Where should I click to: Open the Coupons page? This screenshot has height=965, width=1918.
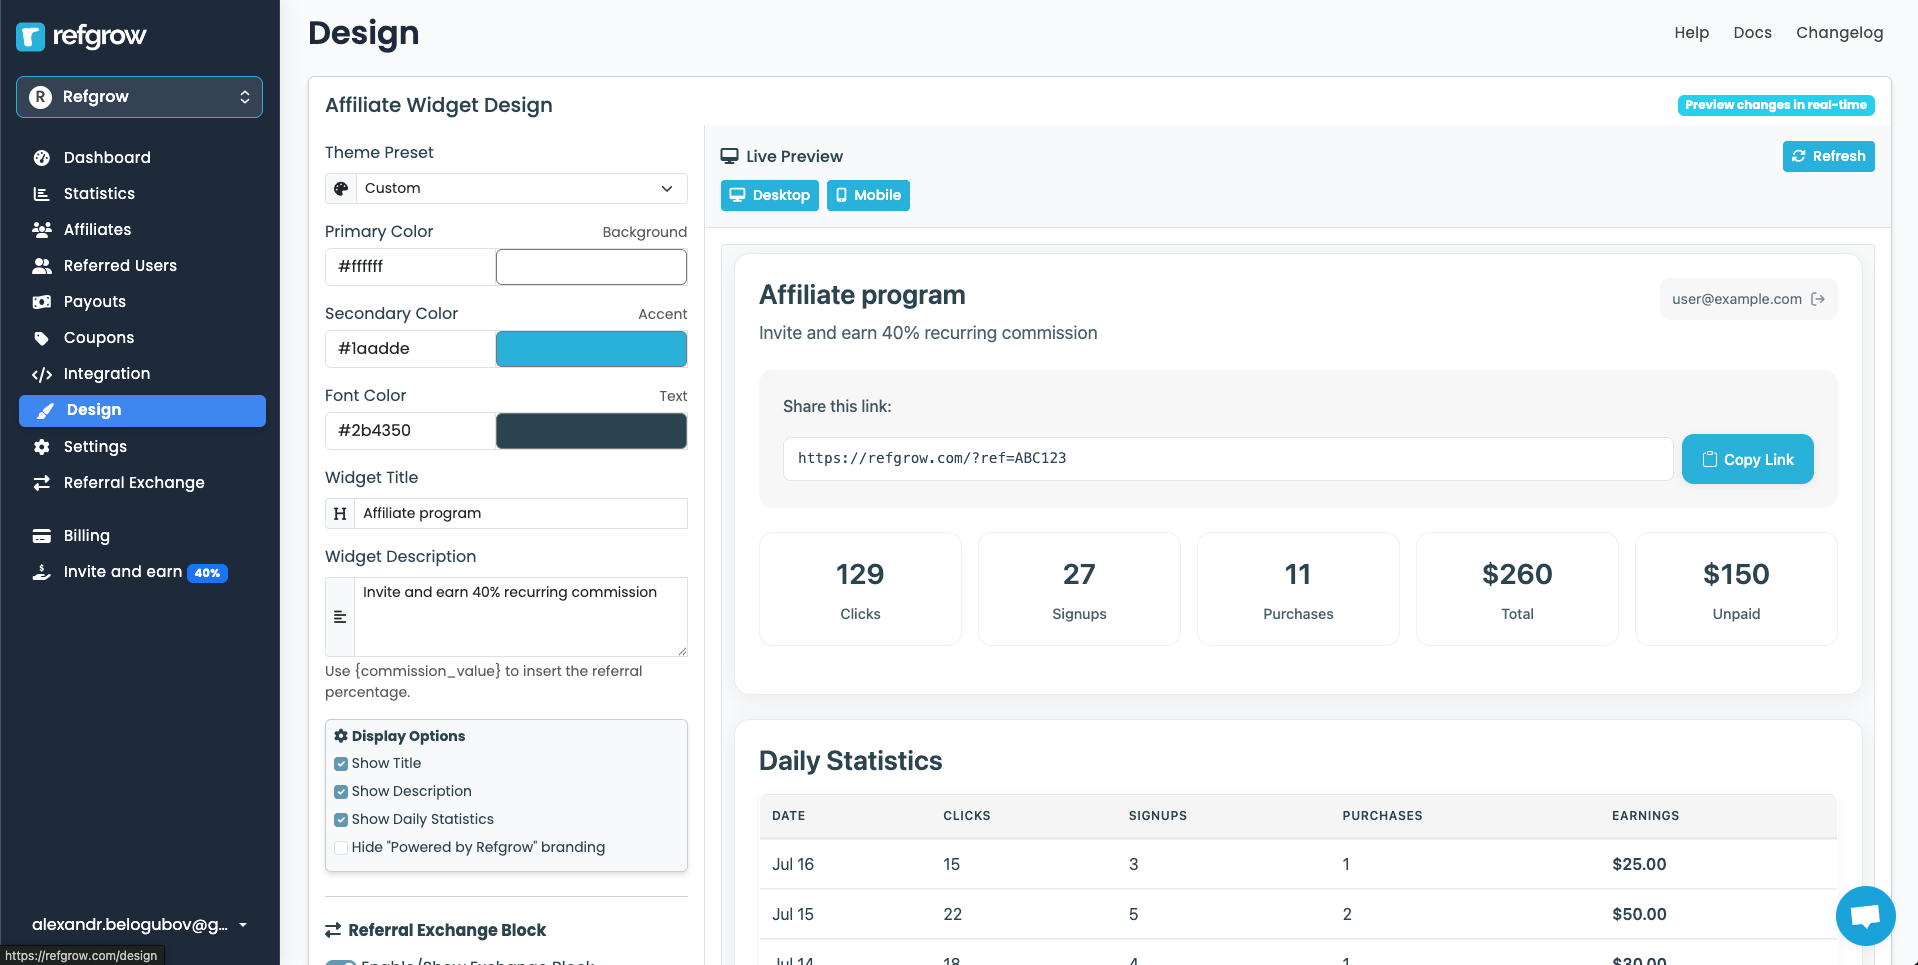(x=99, y=338)
